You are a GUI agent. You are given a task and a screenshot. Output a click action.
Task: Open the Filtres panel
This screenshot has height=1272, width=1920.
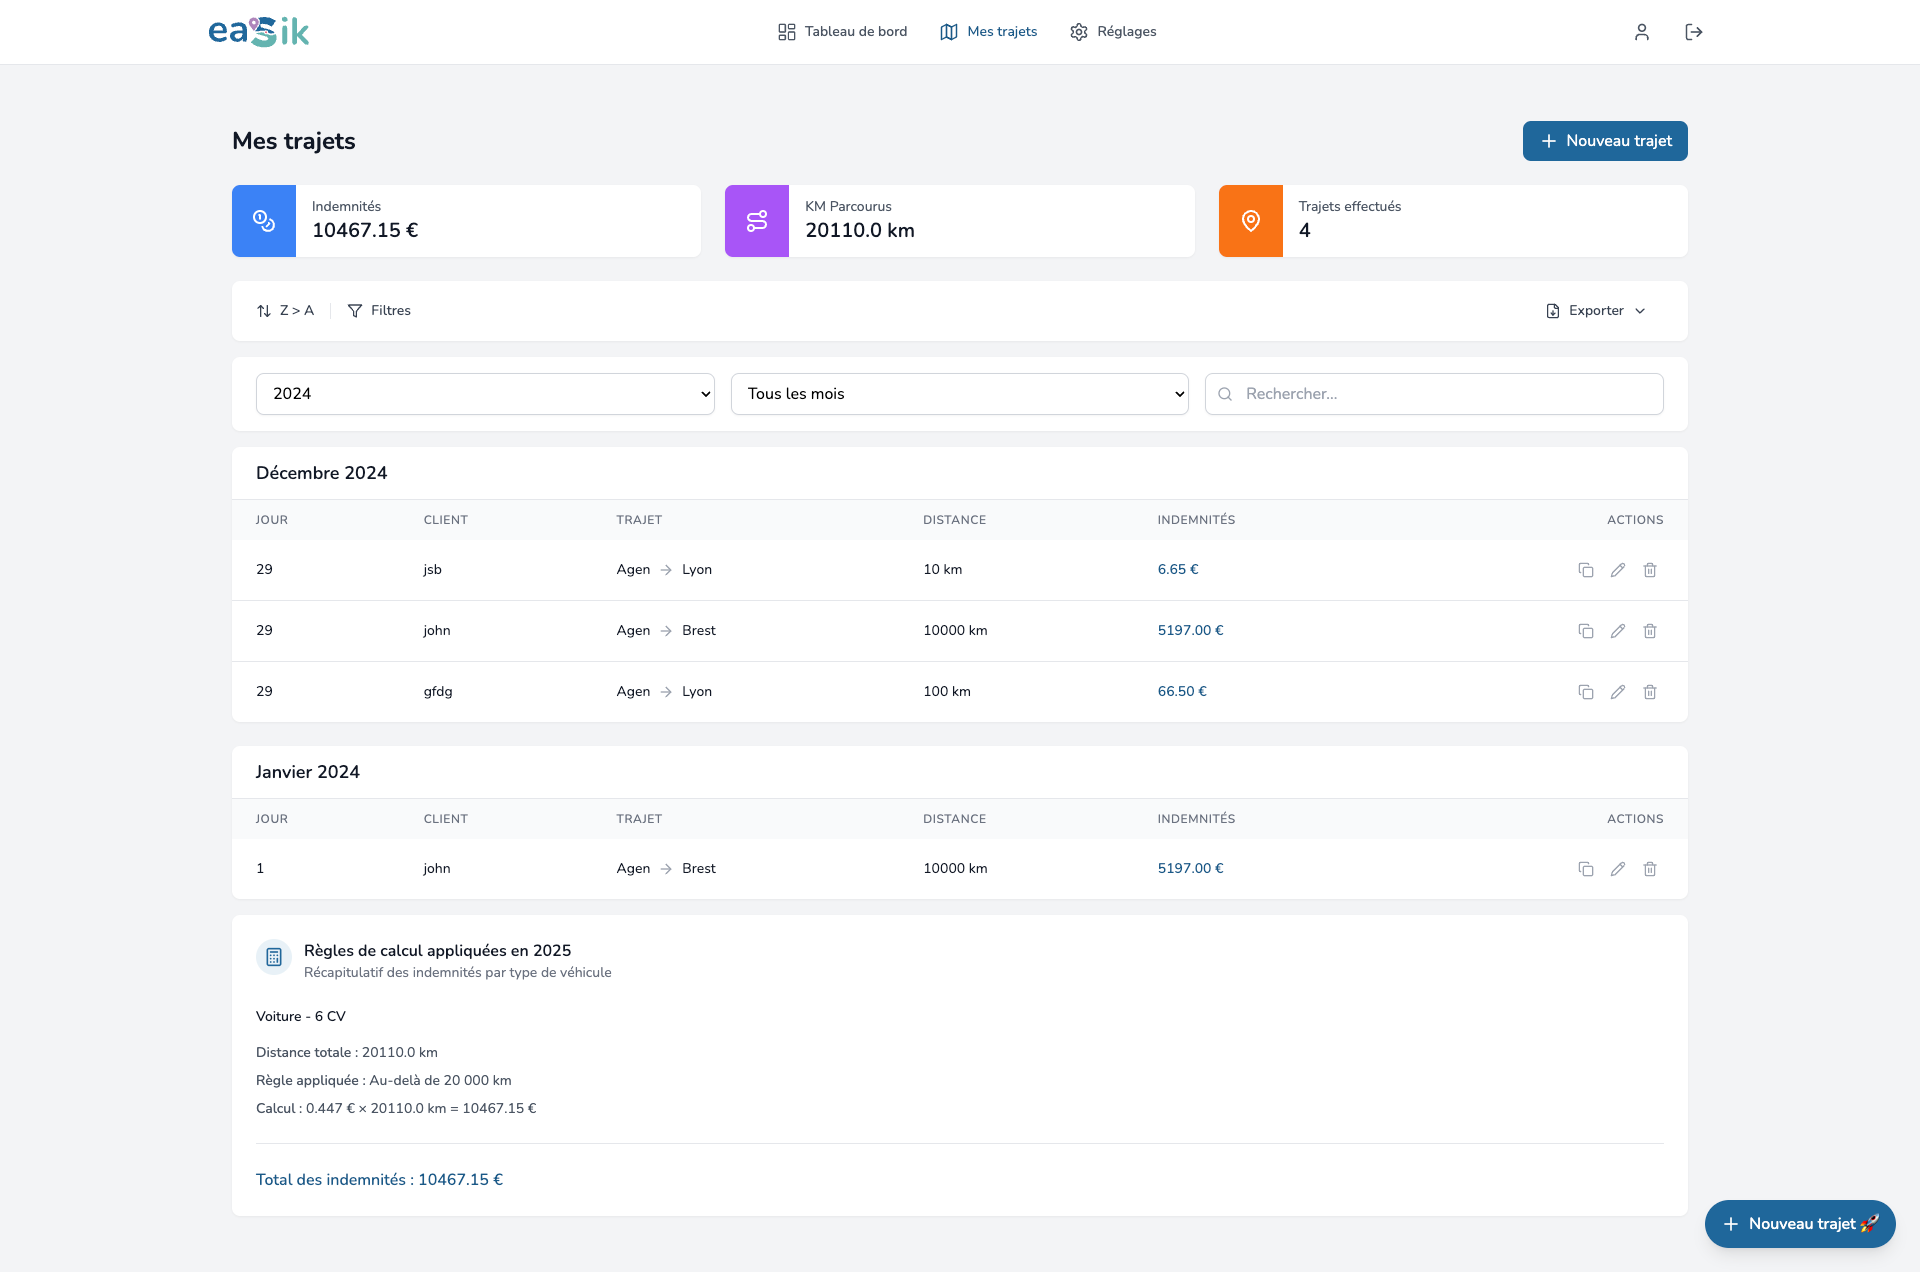pyautogui.click(x=379, y=311)
